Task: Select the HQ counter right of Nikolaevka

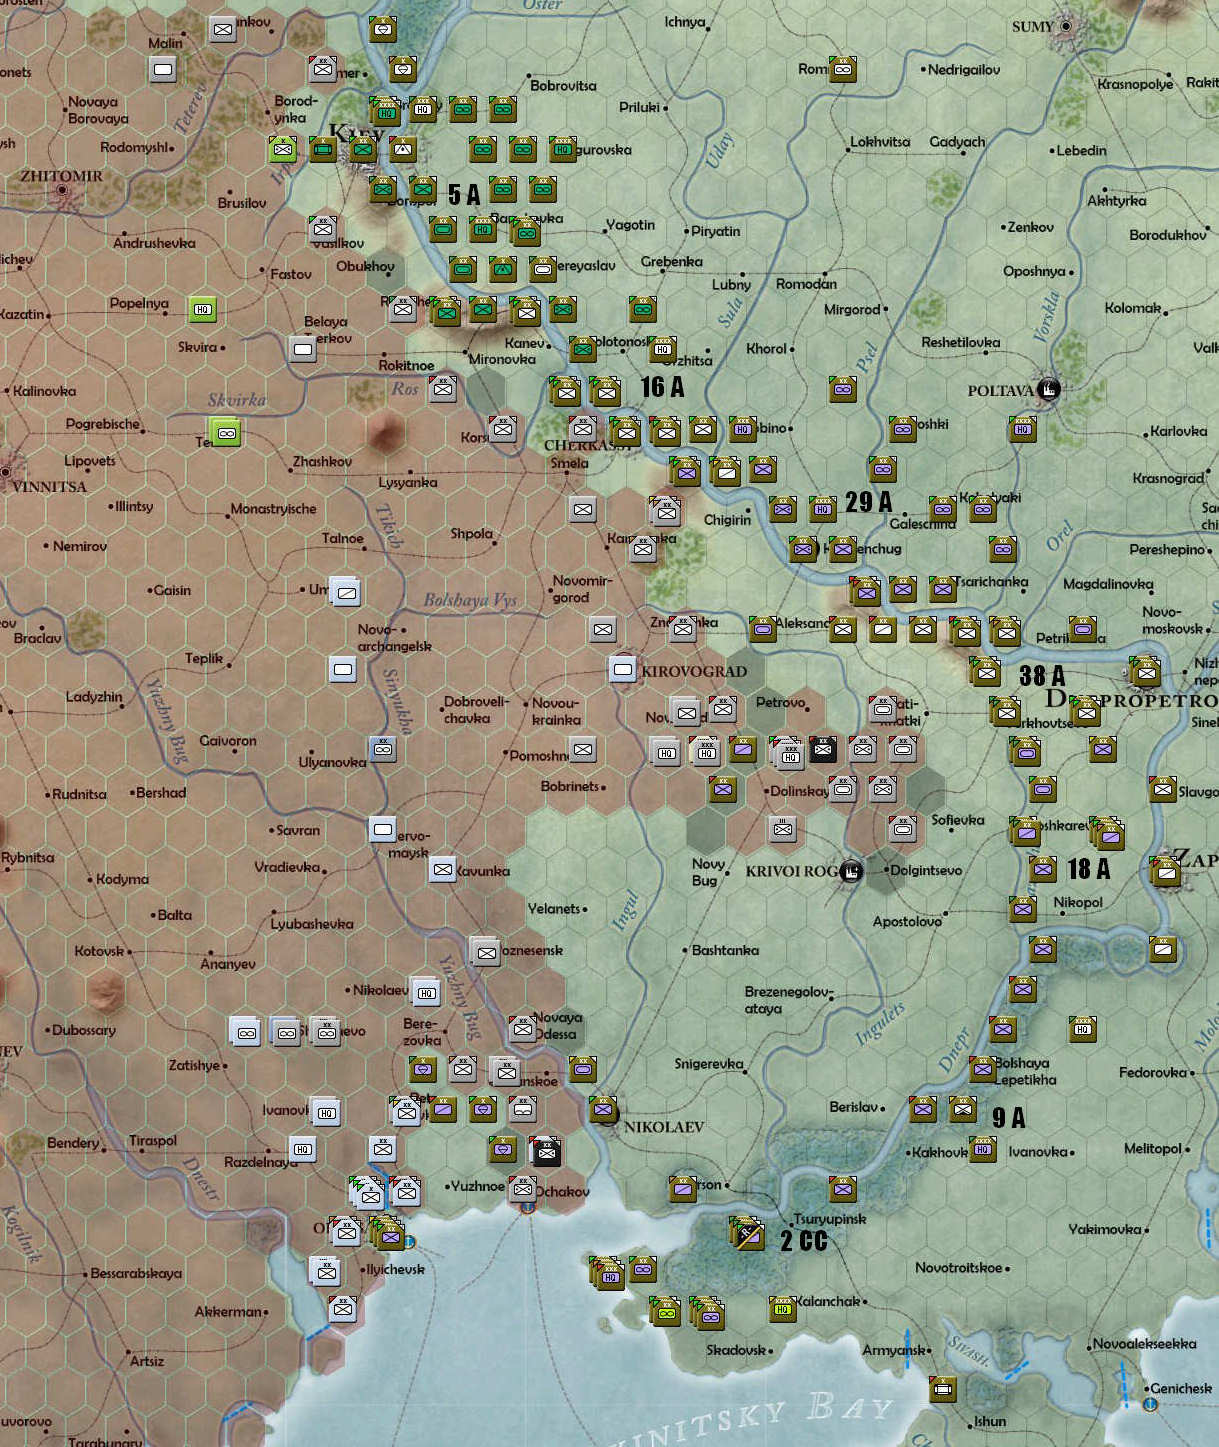Action: (x=426, y=992)
